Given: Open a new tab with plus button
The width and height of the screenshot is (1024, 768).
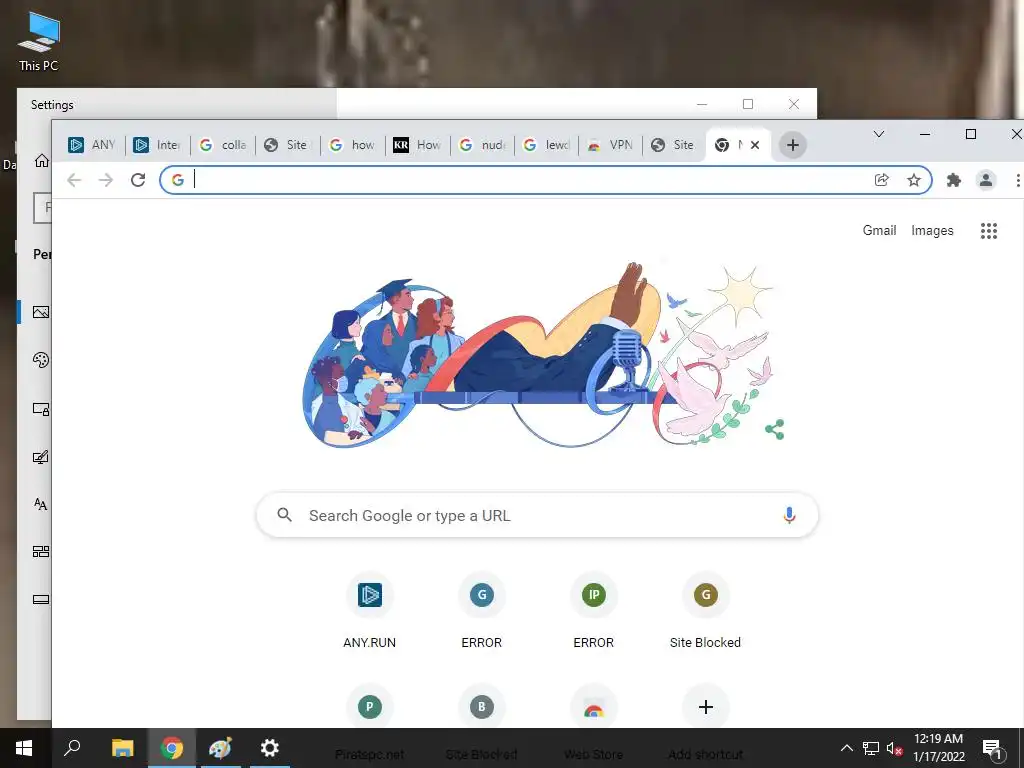Looking at the screenshot, I should pos(793,145).
